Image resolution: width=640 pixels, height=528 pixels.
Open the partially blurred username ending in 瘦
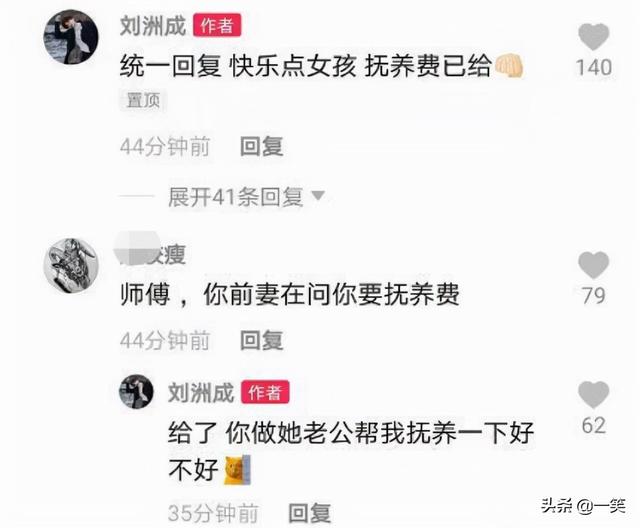[x=150, y=253]
